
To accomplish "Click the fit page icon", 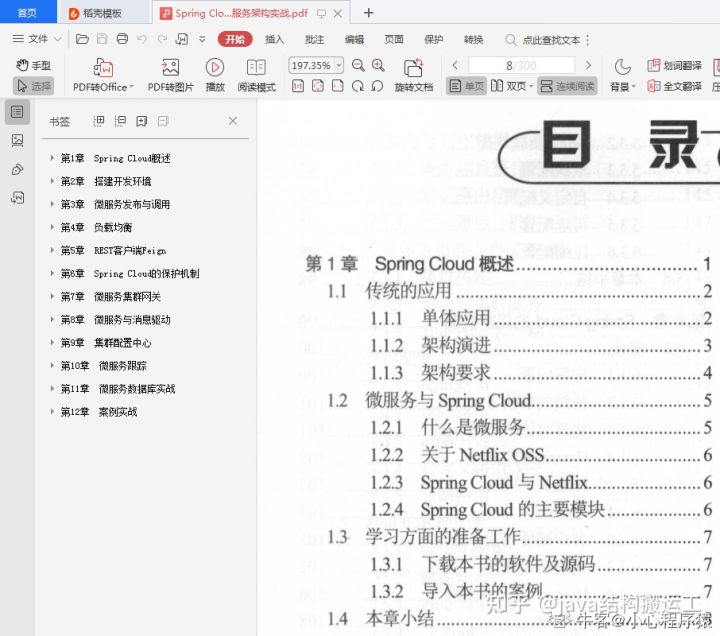I will tap(318, 86).
